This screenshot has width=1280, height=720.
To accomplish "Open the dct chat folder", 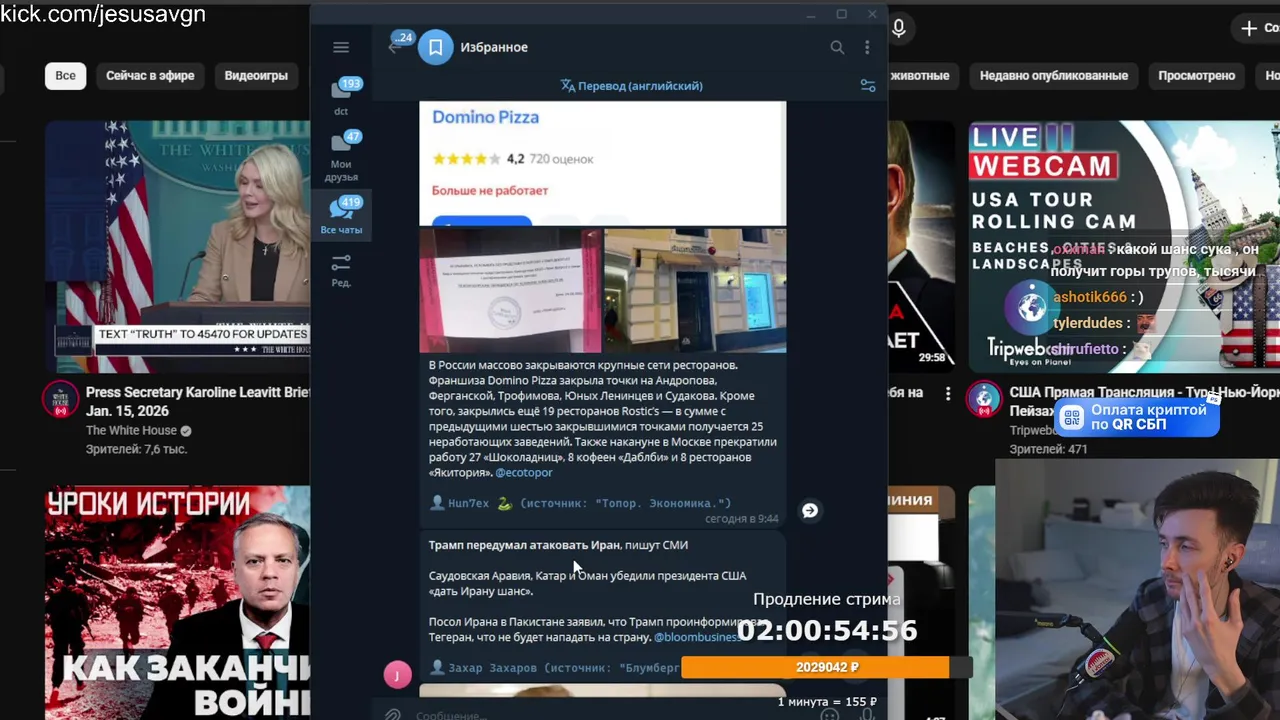I will click(341, 96).
